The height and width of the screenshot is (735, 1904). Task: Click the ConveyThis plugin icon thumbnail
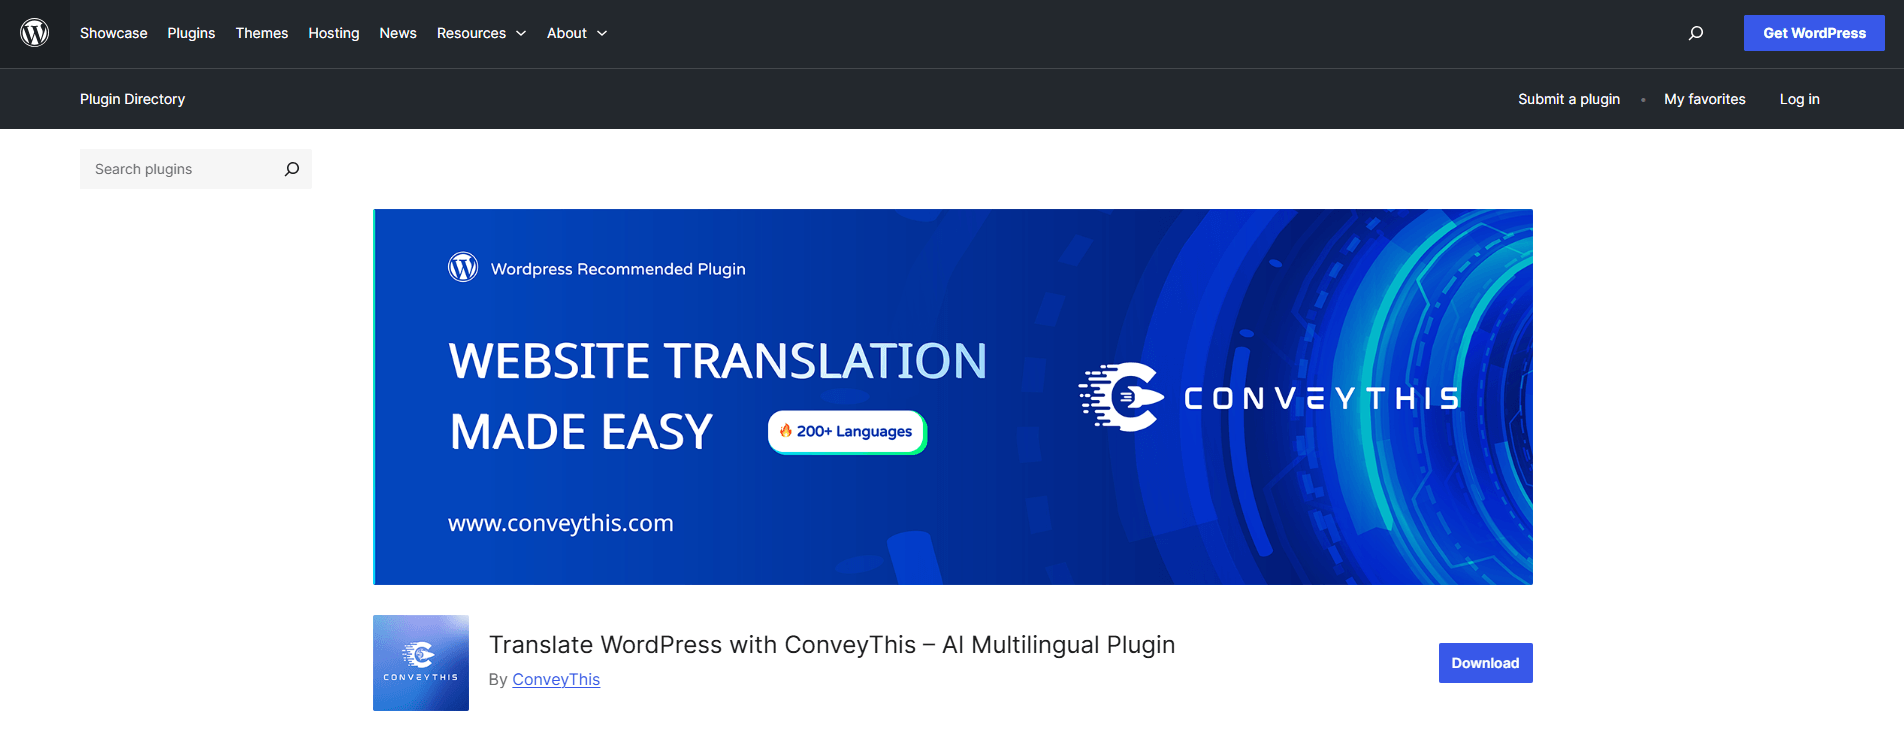point(421,663)
